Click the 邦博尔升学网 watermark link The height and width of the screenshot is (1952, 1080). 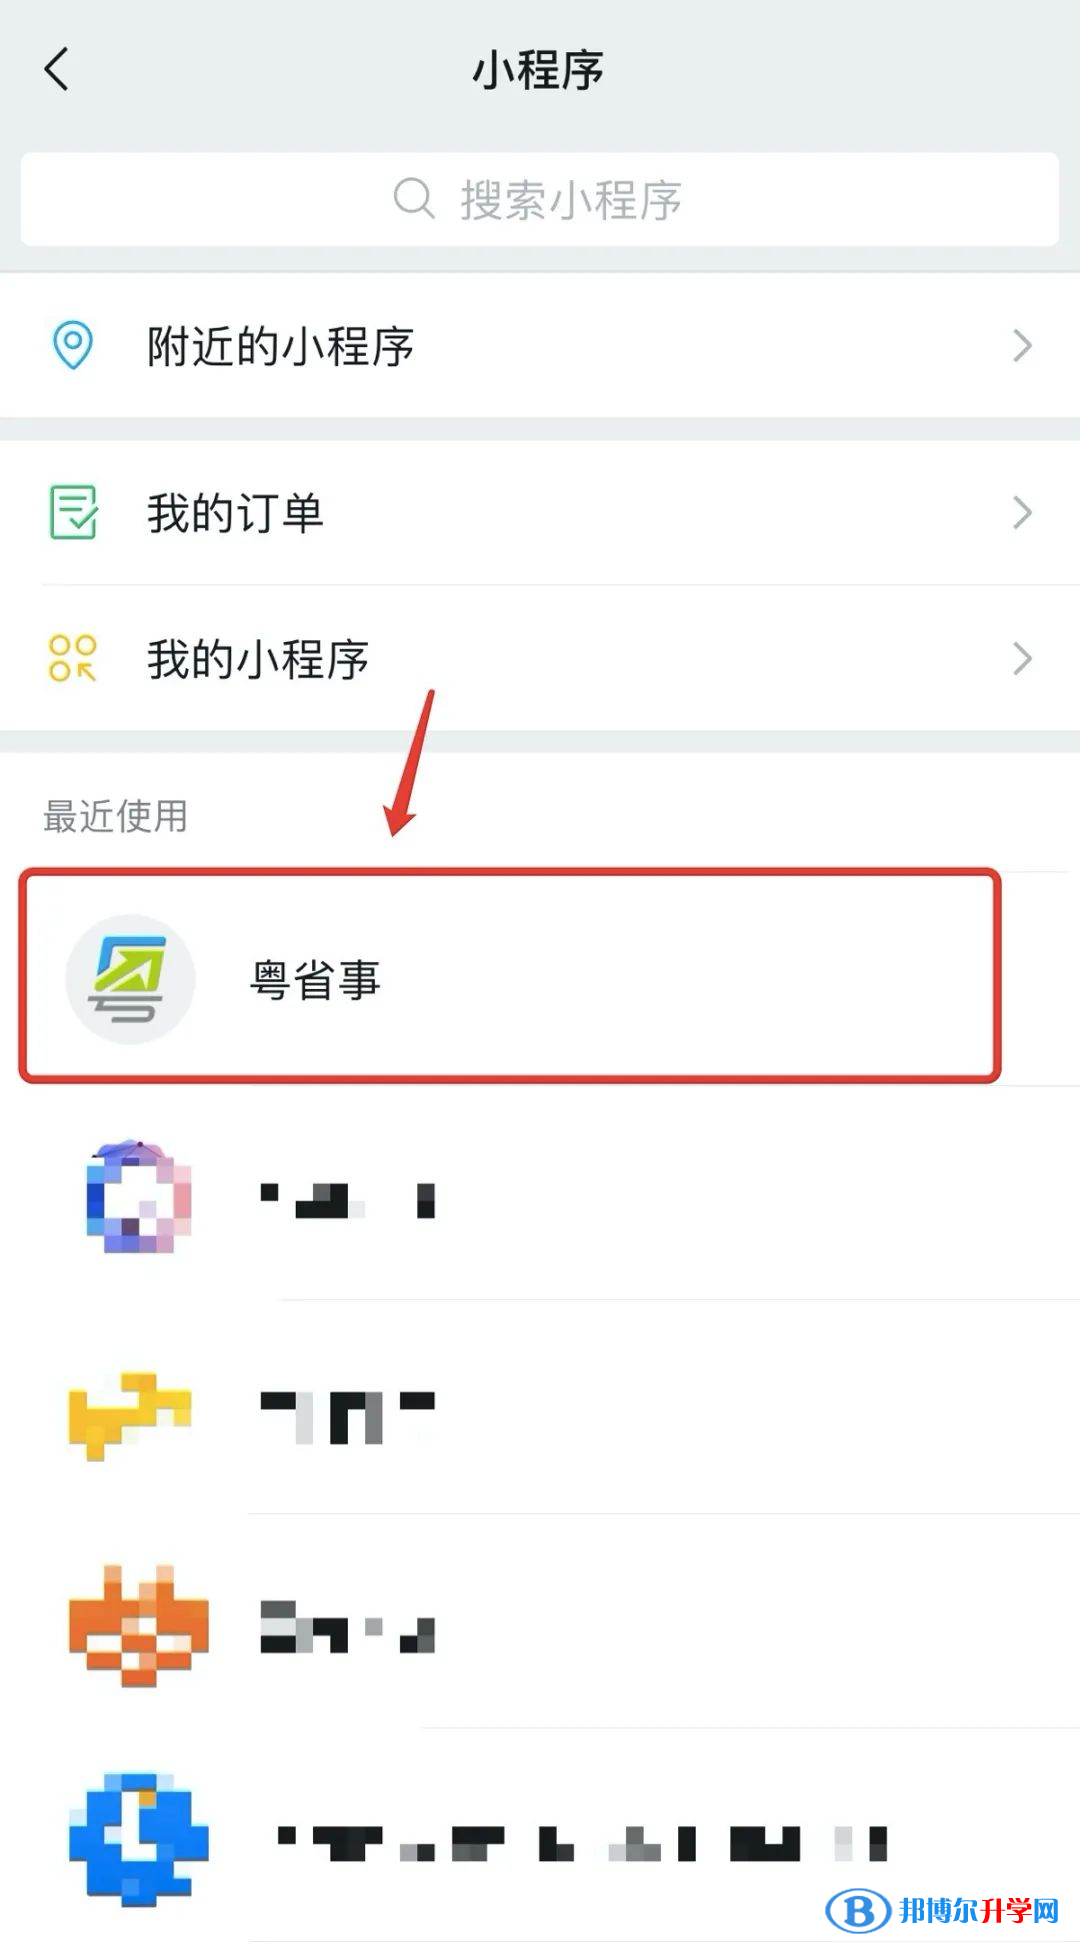click(x=942, y=1911)
